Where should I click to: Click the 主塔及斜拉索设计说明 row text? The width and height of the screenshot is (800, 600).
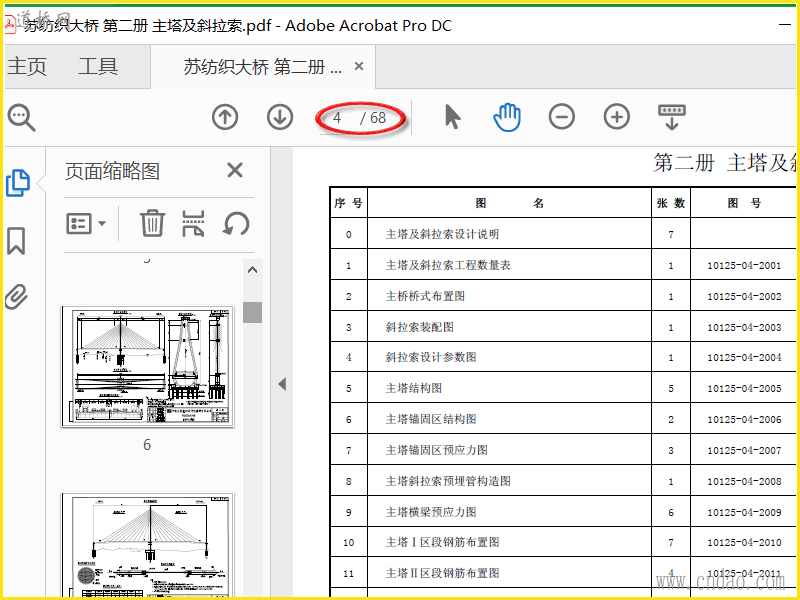pos(442,234)
